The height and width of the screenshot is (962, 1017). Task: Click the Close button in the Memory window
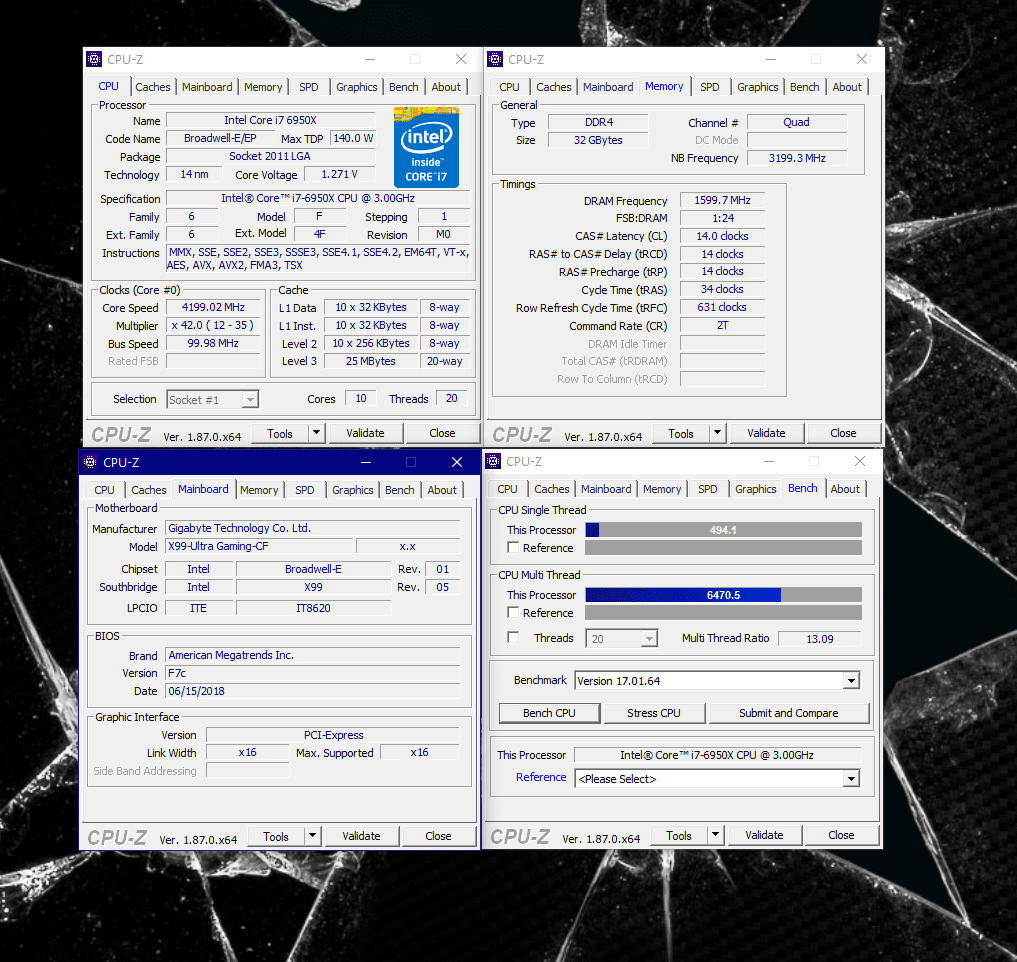click(x=843, y=433)
